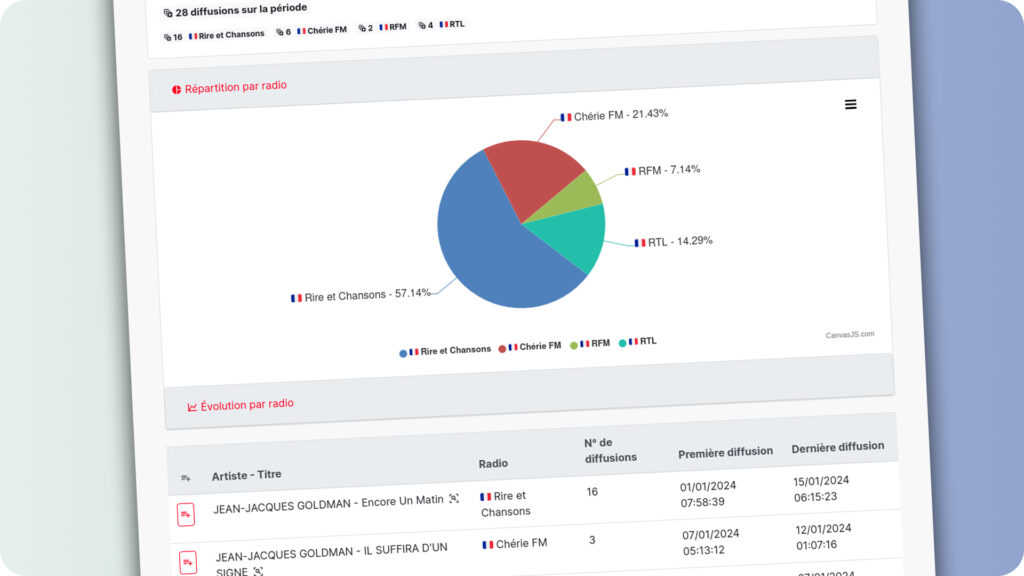Click the add-to-playlist icon in the table header
1024x576 pixels.
click(x=185, y=478)
